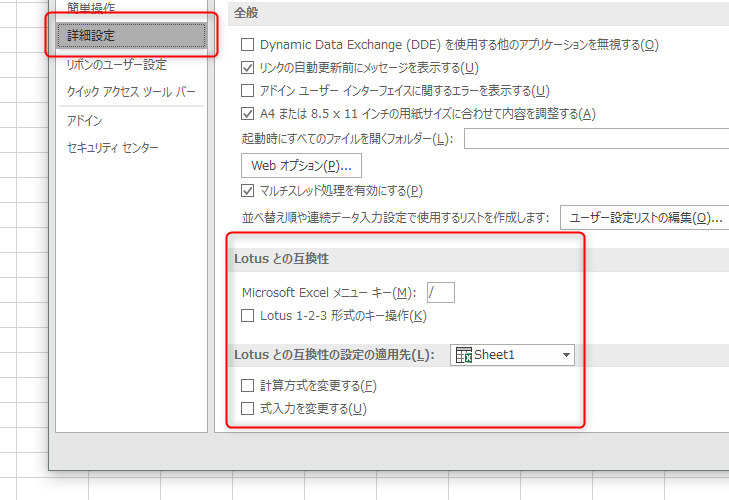Check 式入力を変更する option
The height and width of the screenshot is (500, 729).
(247, 408)
